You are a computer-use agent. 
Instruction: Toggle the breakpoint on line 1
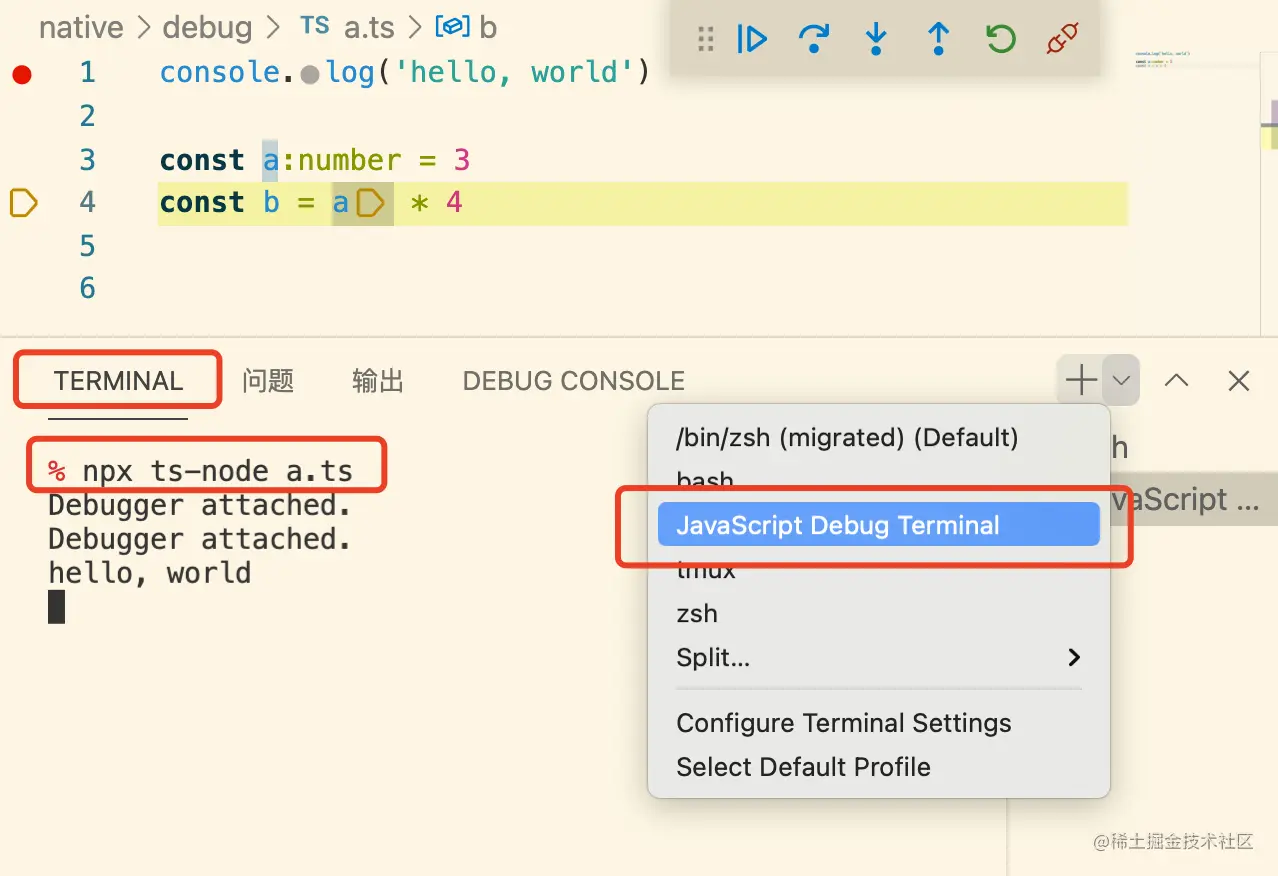[22, 71]
